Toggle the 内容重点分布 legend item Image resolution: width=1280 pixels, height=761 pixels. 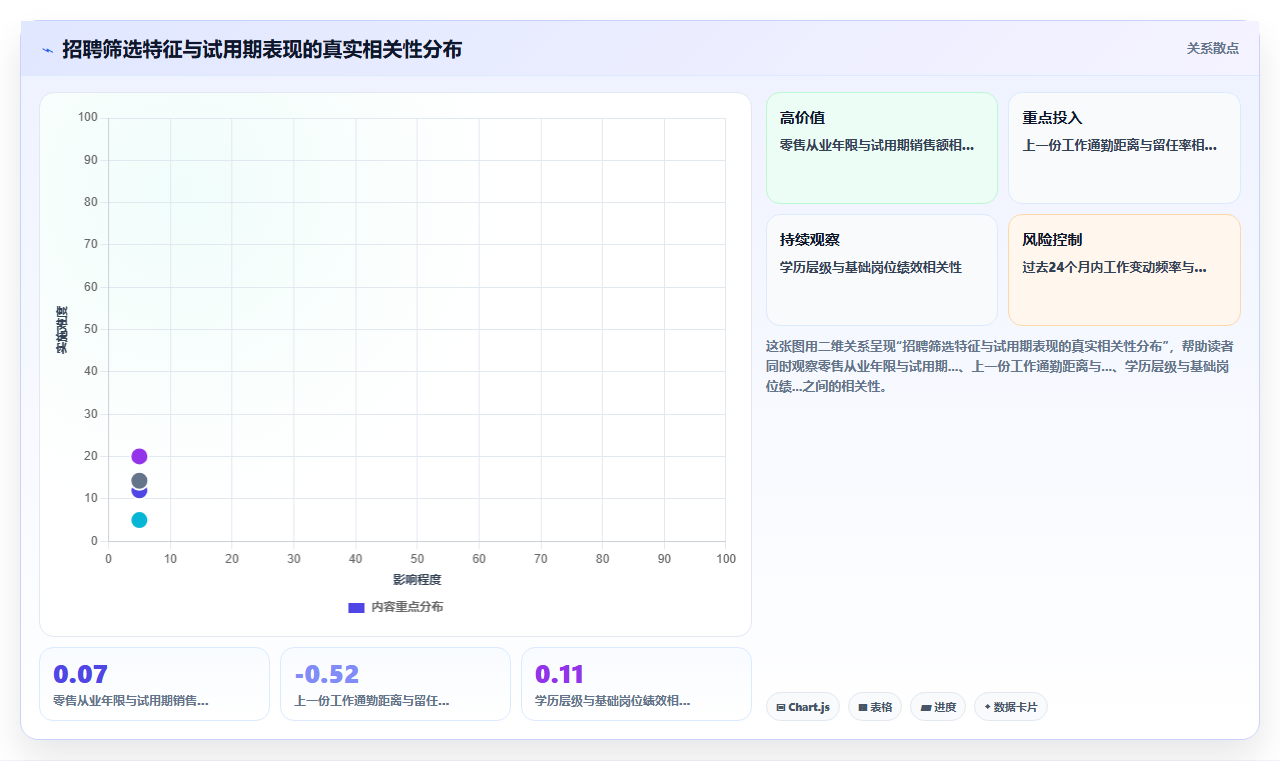(x=395, y=607)
